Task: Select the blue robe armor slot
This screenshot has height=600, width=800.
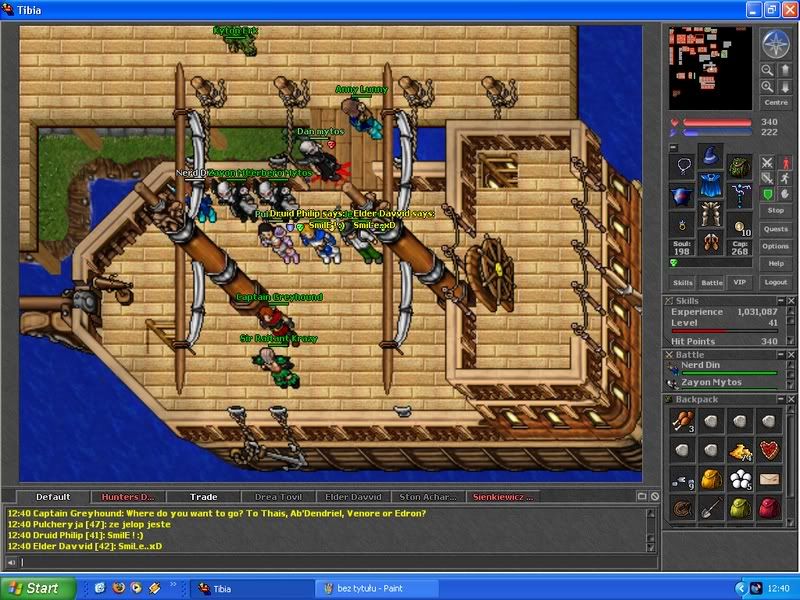Action: pos(710,185)
